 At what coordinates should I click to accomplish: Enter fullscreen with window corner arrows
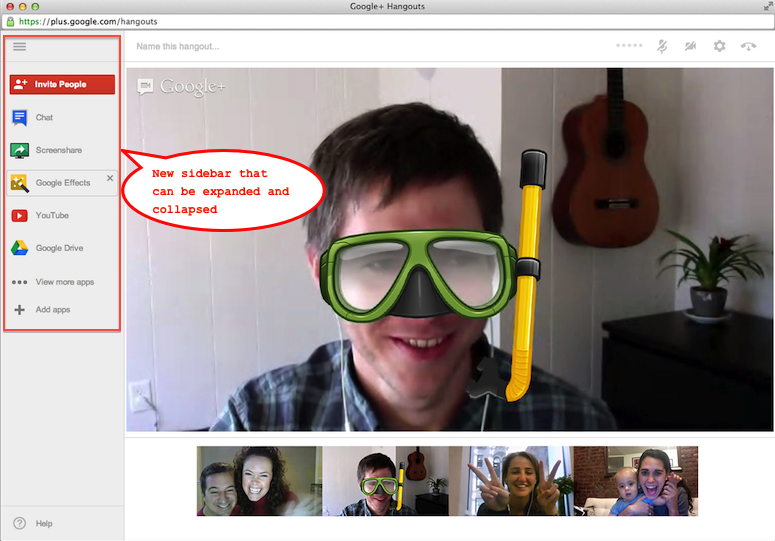(768, 6)
